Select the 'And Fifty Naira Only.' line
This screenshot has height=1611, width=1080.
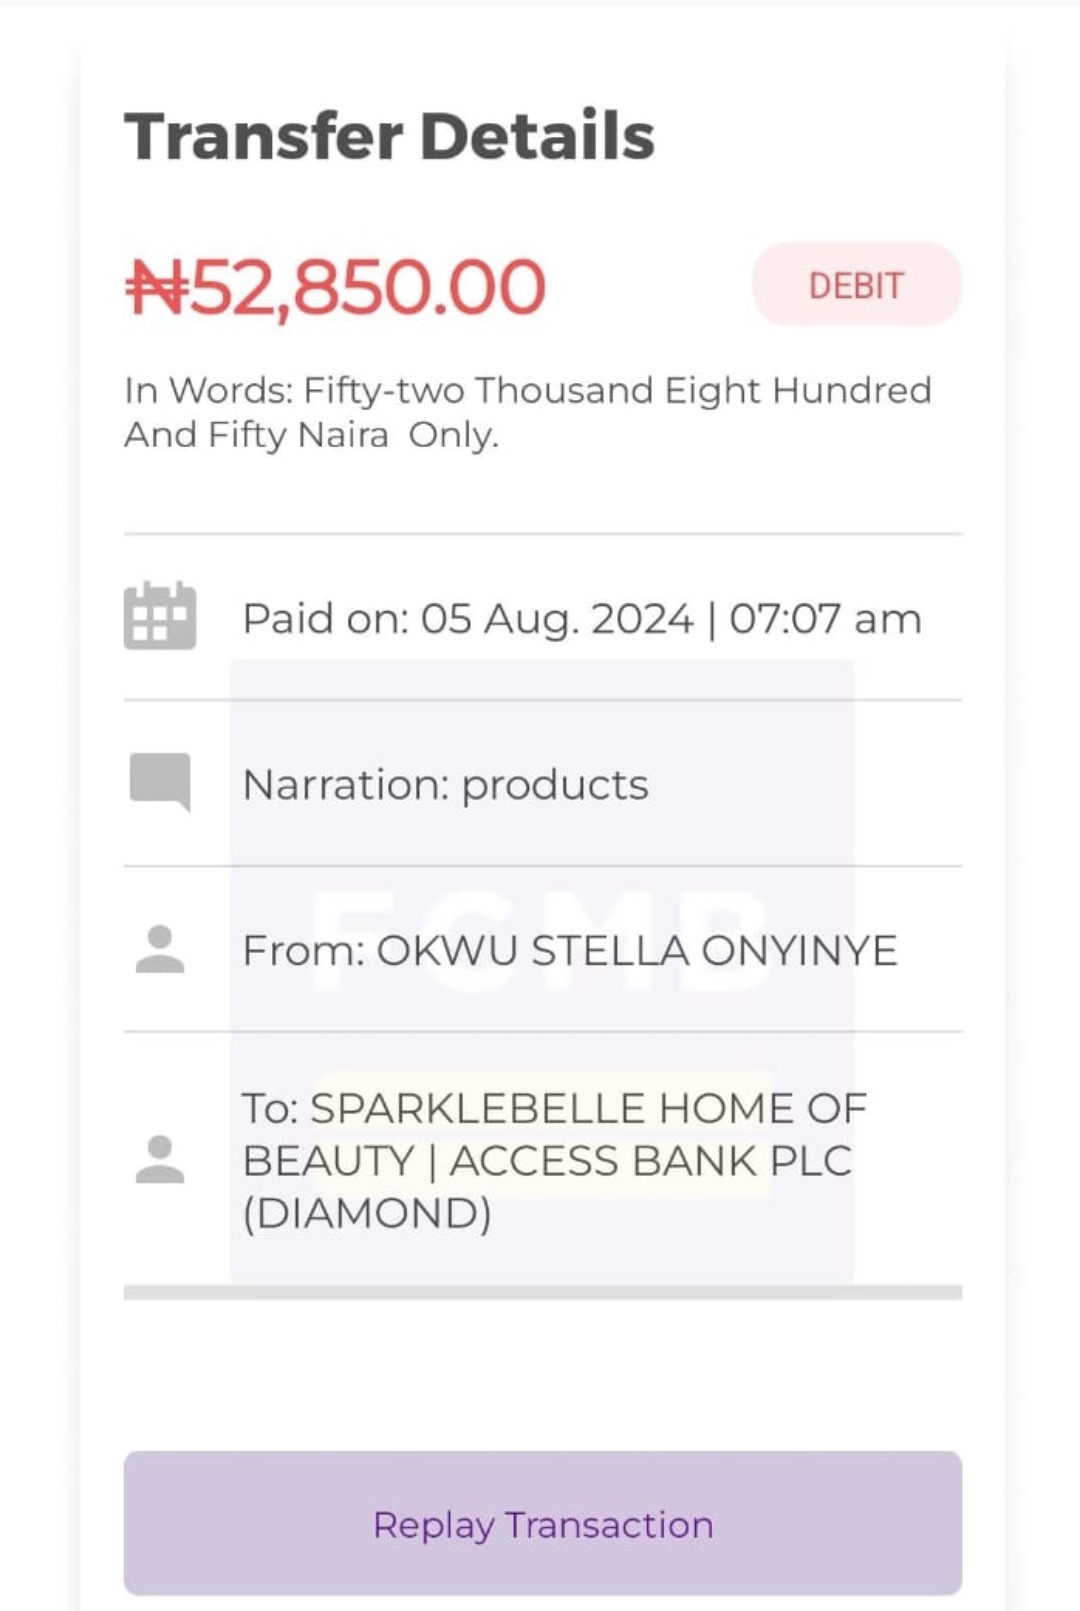(311, 435)
